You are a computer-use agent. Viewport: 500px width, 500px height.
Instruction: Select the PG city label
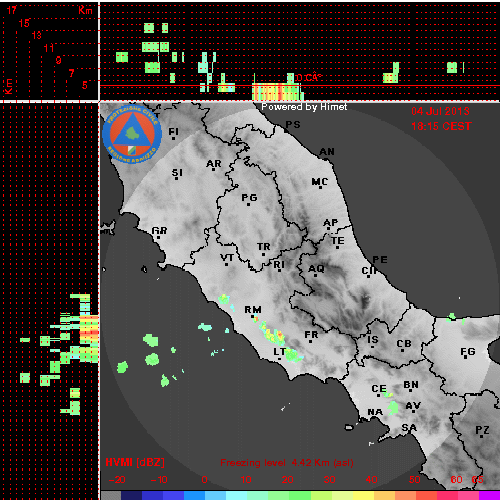click(249, 198)
